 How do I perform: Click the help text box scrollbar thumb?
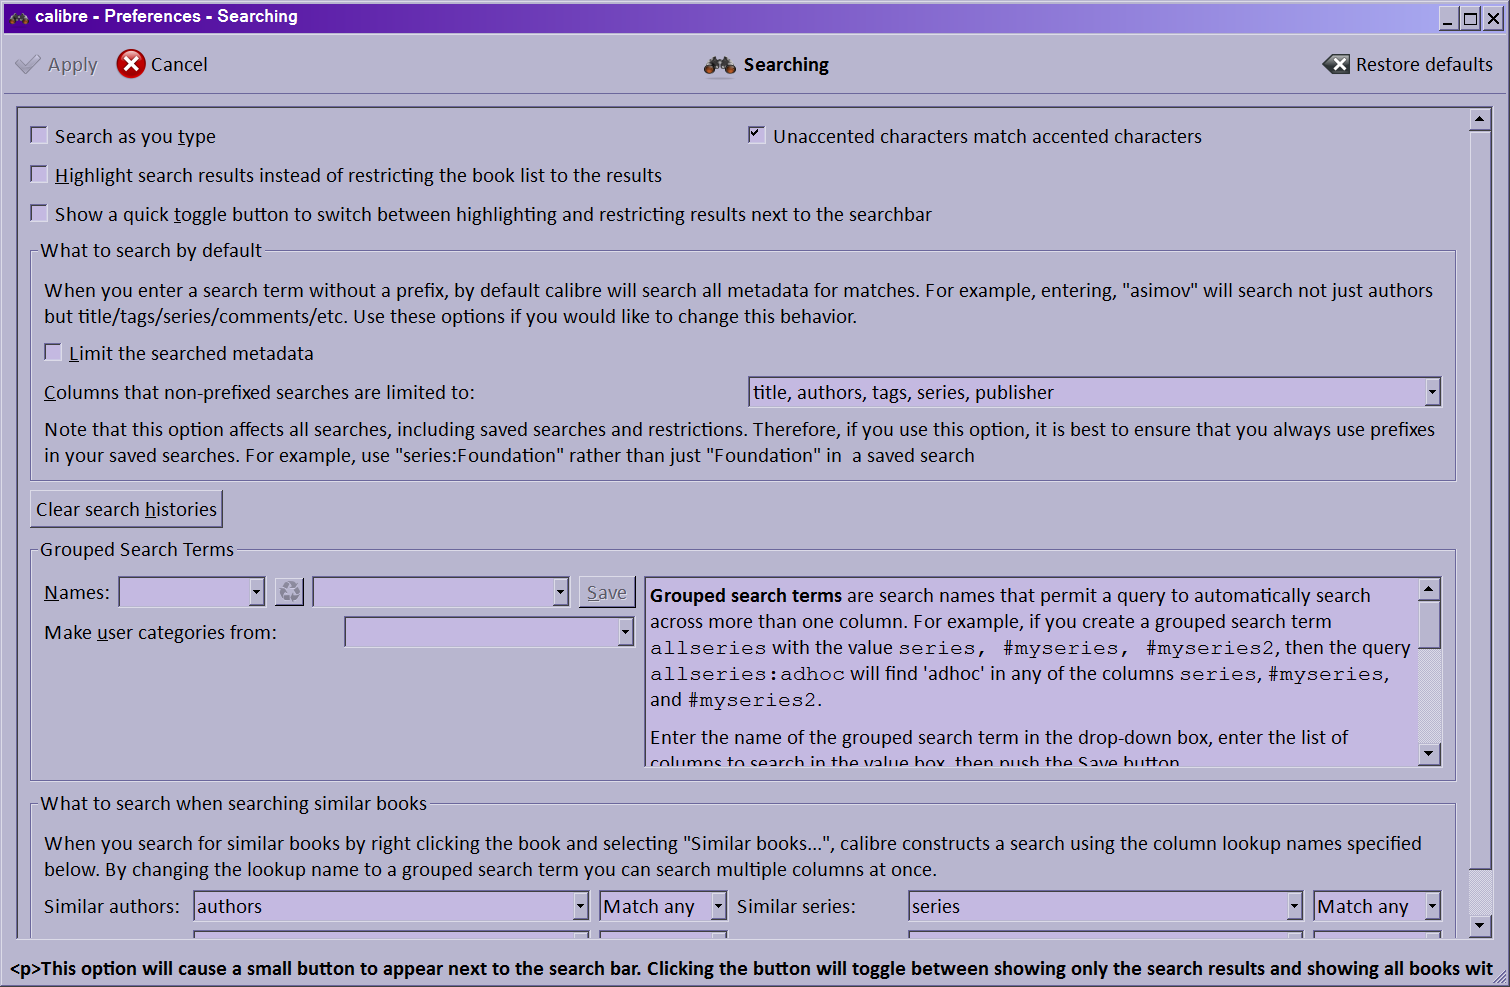pos(1429,624)
